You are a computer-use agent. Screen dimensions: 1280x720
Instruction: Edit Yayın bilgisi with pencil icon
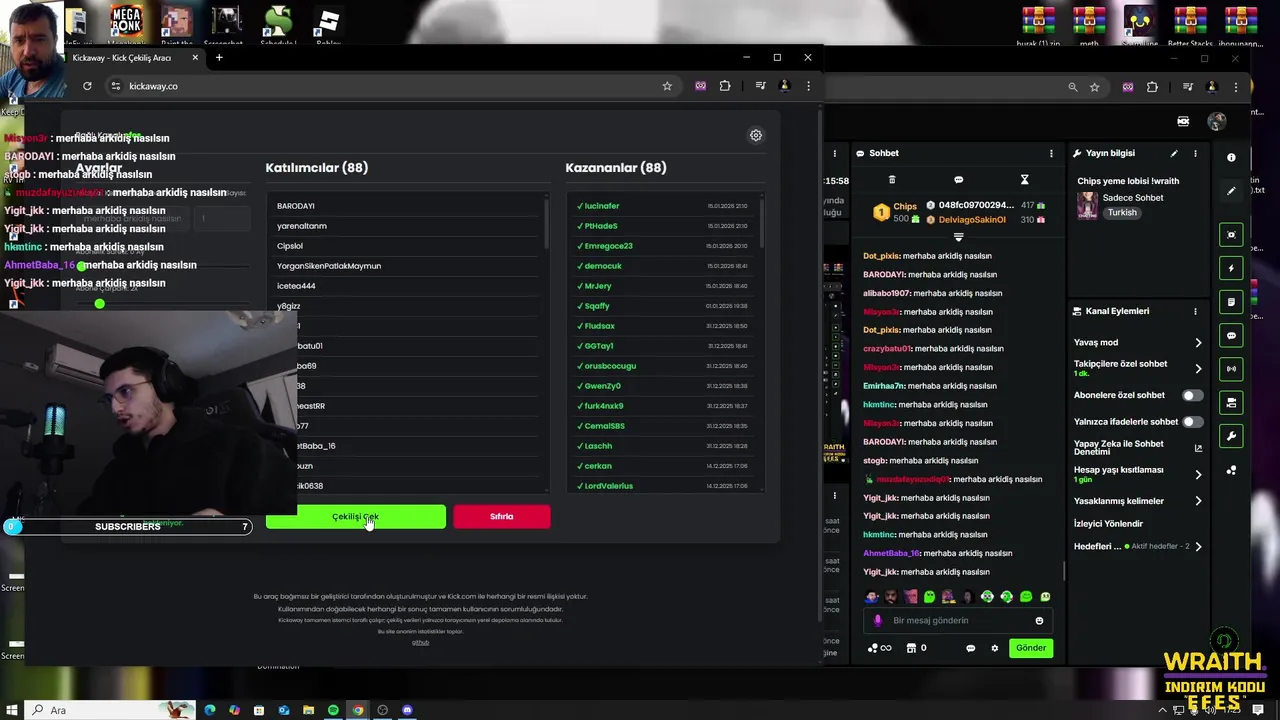(x=1174, y=153)
